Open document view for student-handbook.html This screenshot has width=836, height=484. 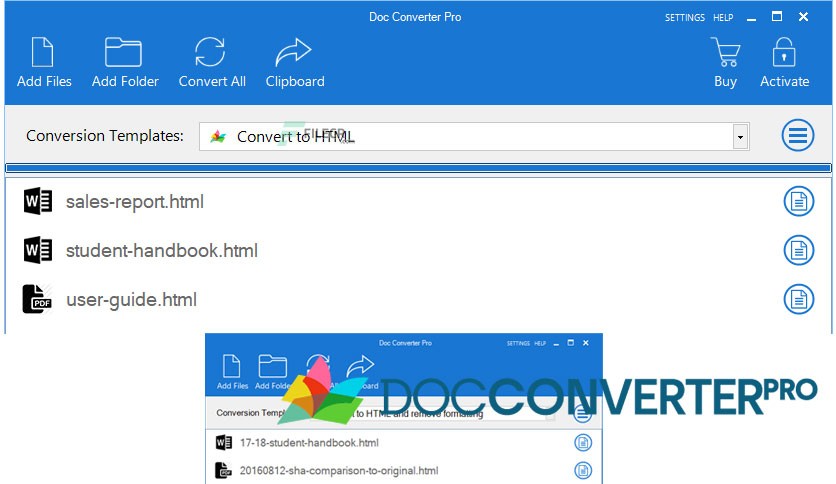[798, 250]
